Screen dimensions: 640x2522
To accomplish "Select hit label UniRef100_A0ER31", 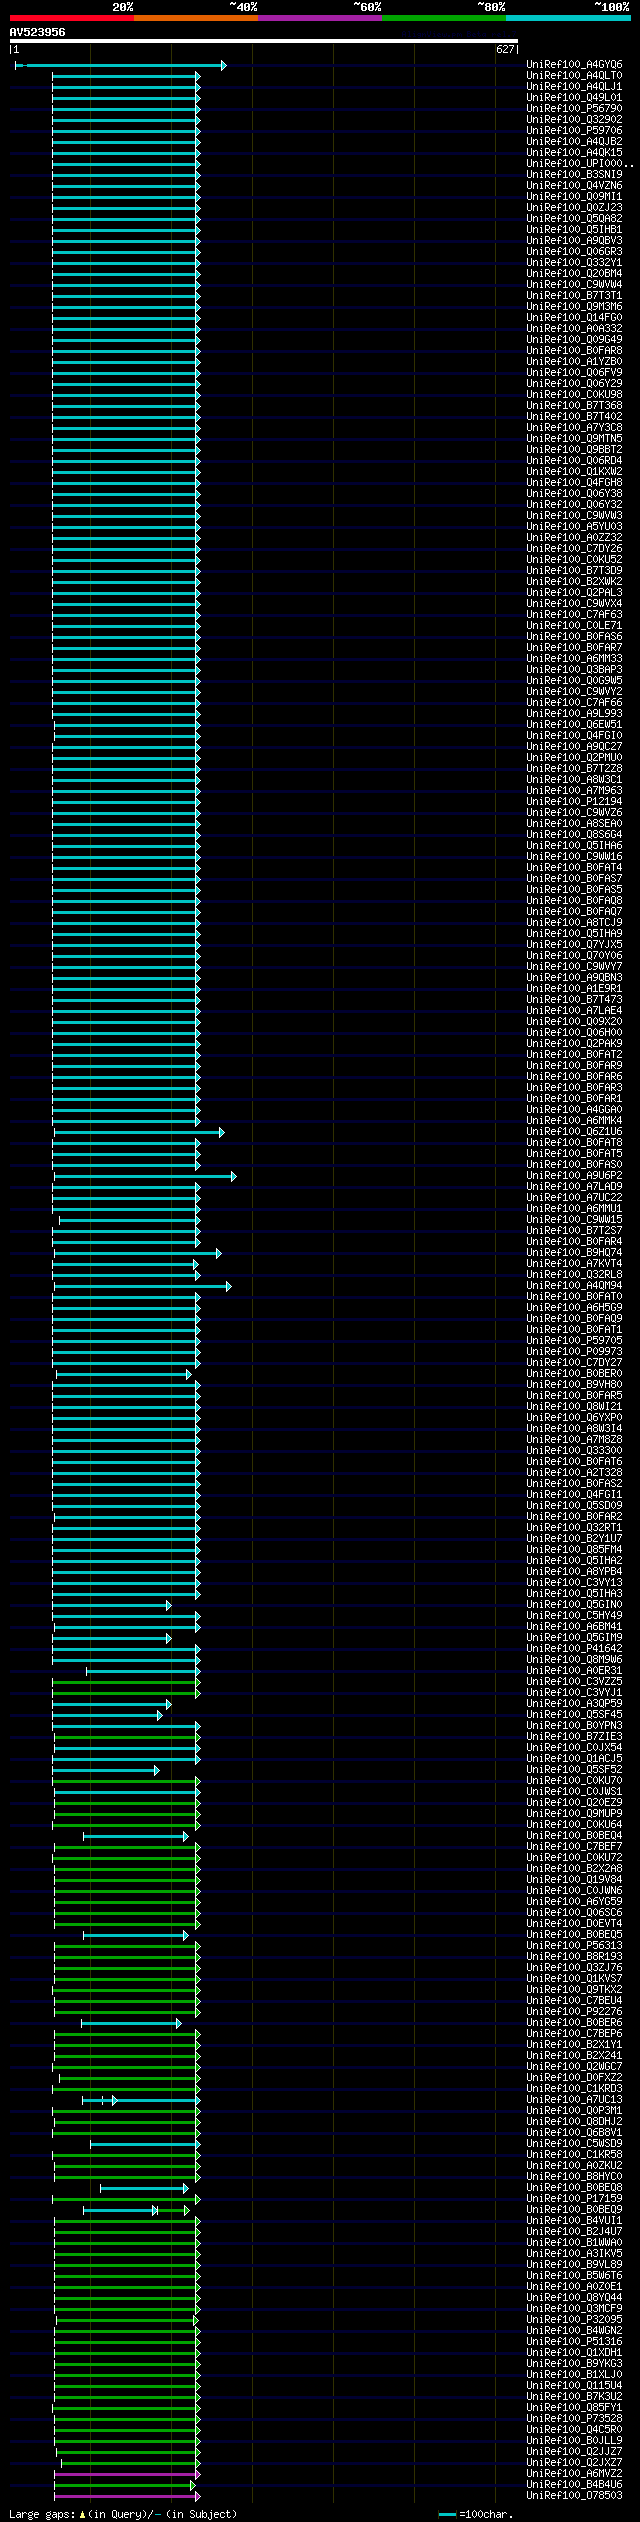I will [x=574, y=1670].
